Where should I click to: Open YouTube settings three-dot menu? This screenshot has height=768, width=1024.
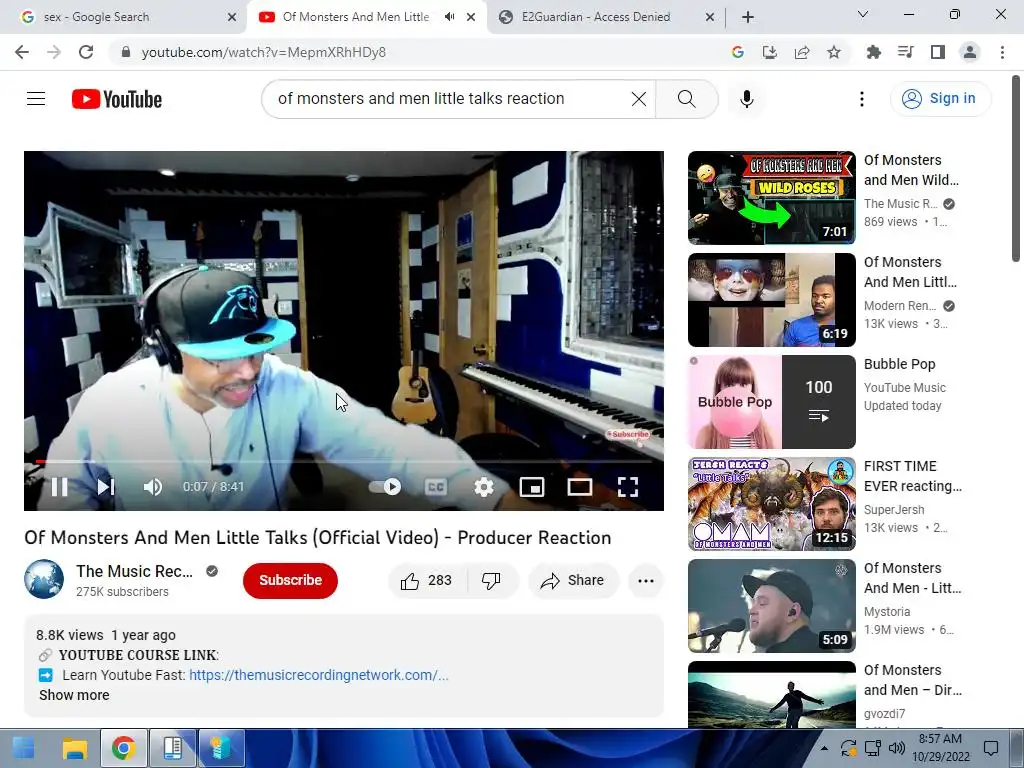click(861, 99)
